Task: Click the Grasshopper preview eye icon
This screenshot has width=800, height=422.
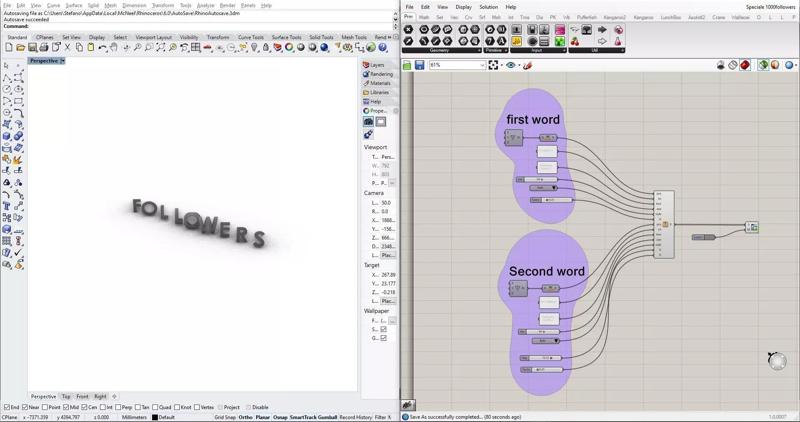Action: click(x=511, y=65)
